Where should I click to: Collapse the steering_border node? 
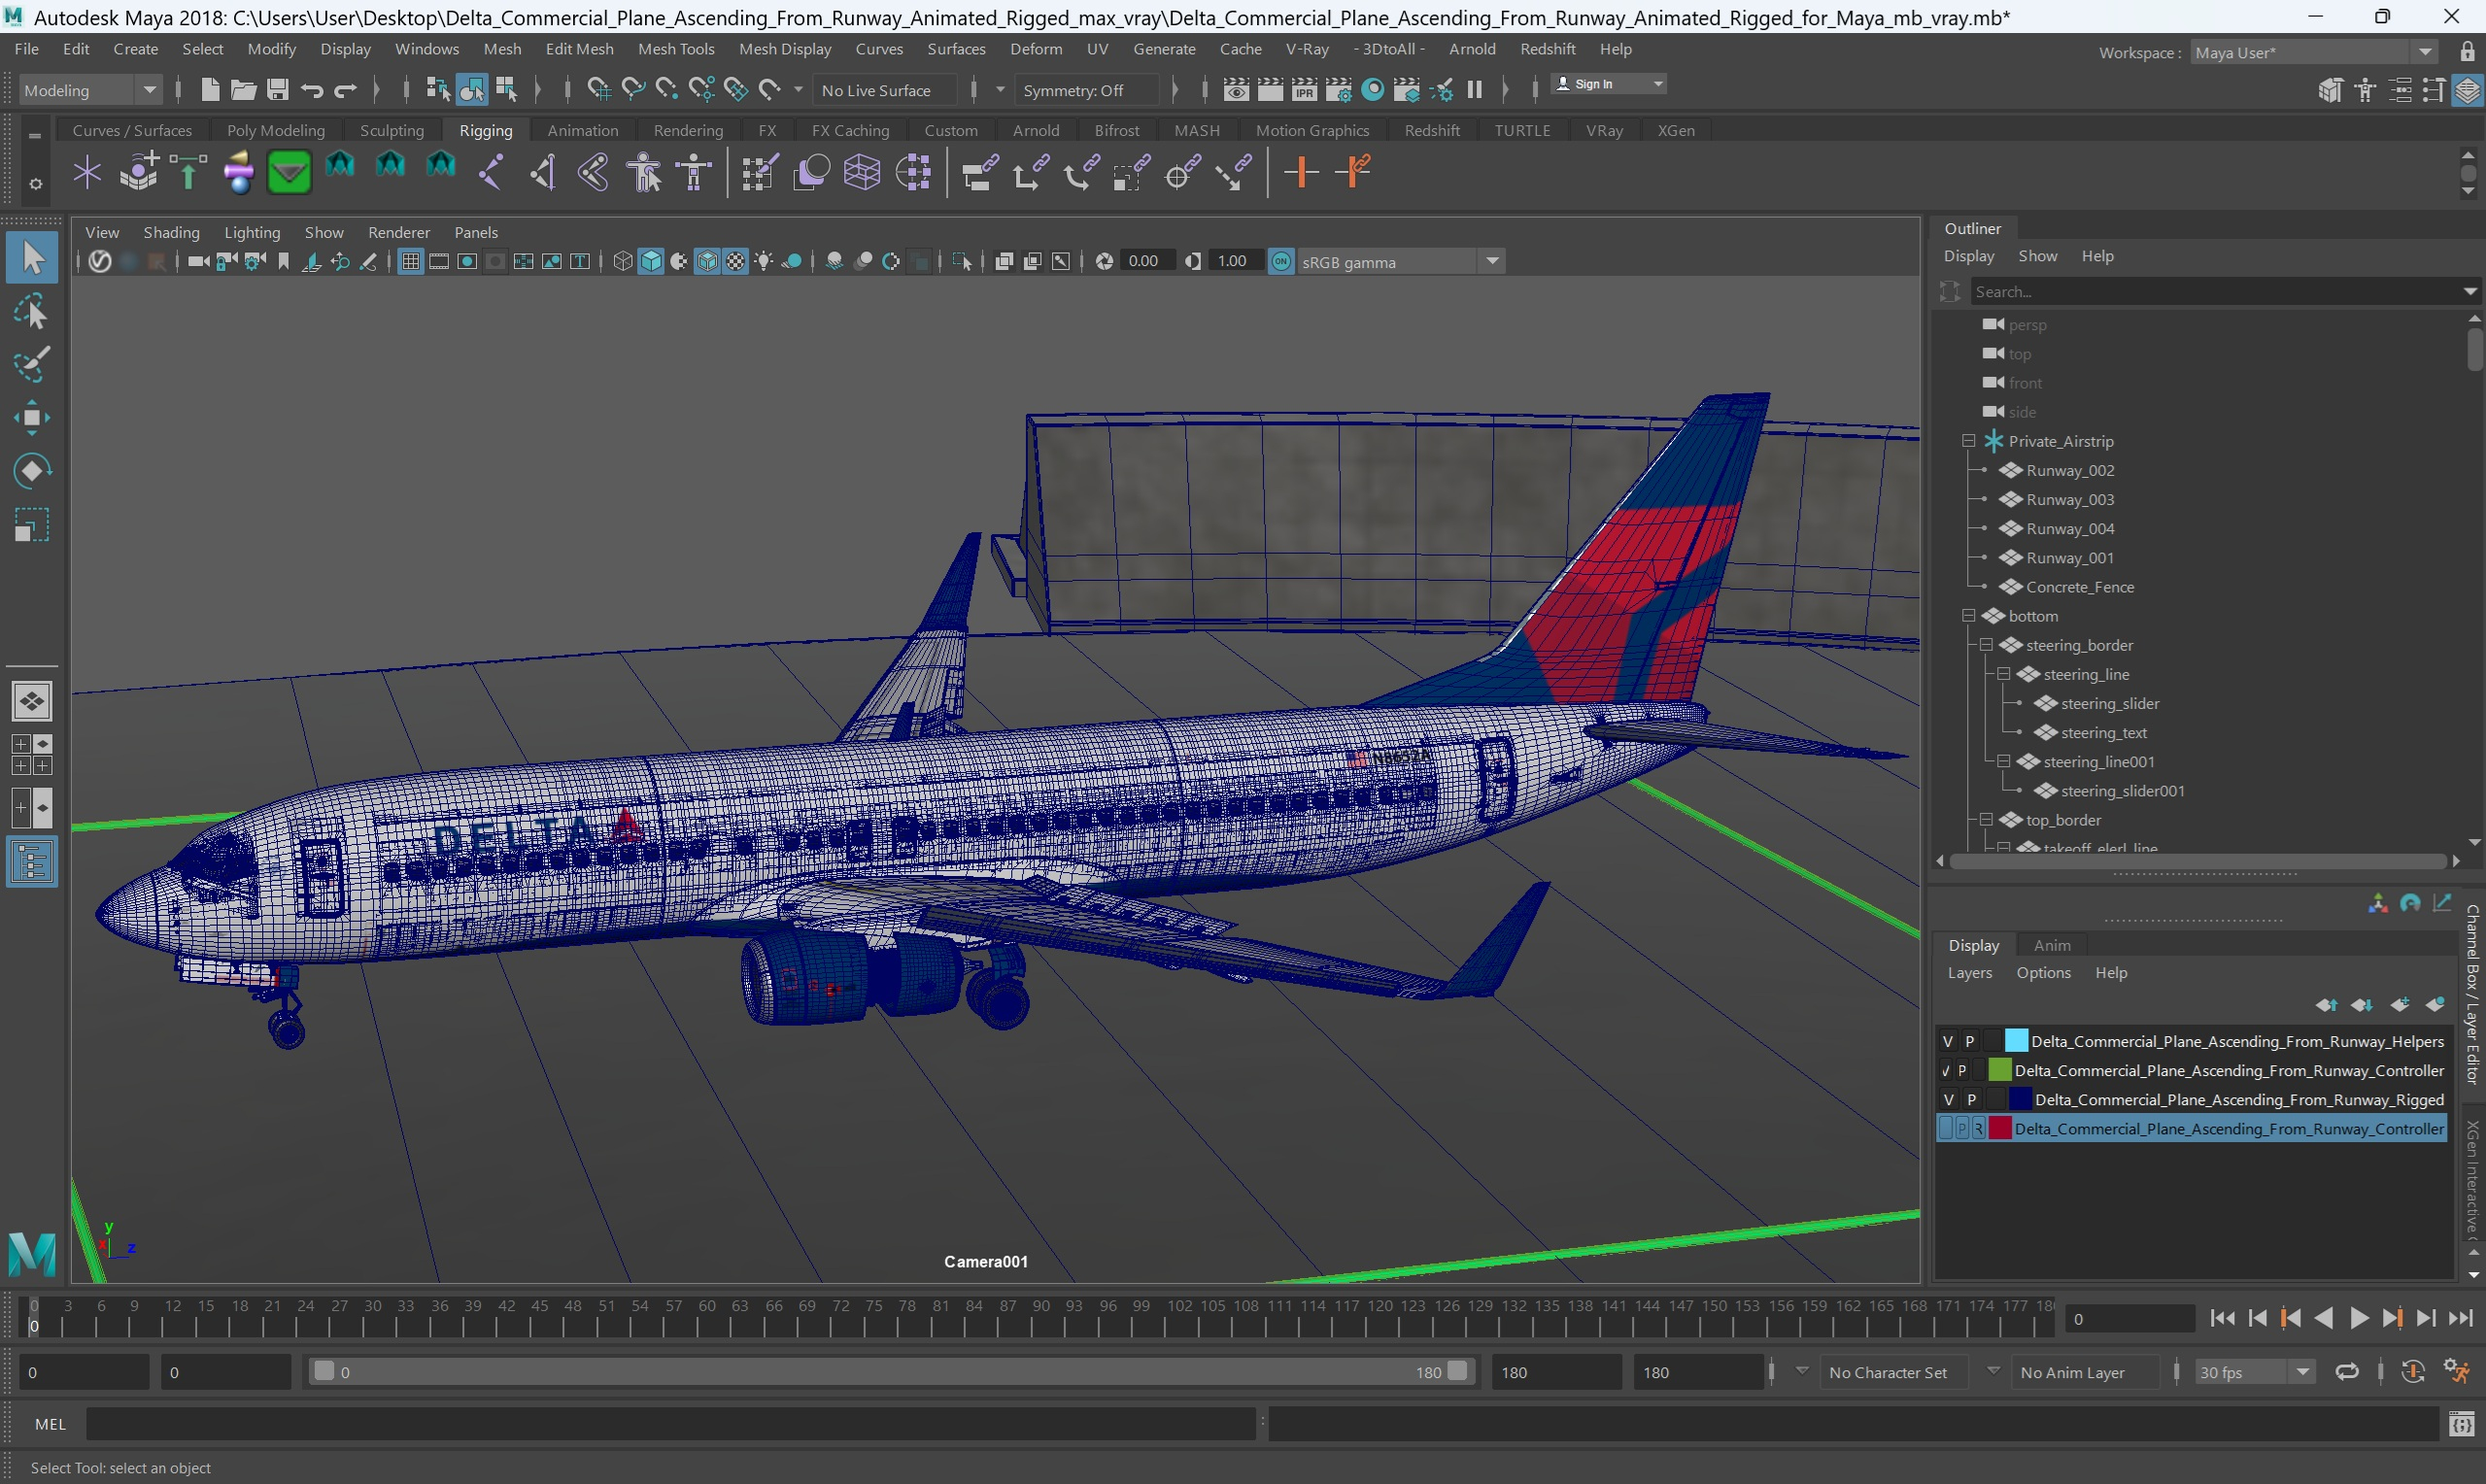pos(1986,645)
